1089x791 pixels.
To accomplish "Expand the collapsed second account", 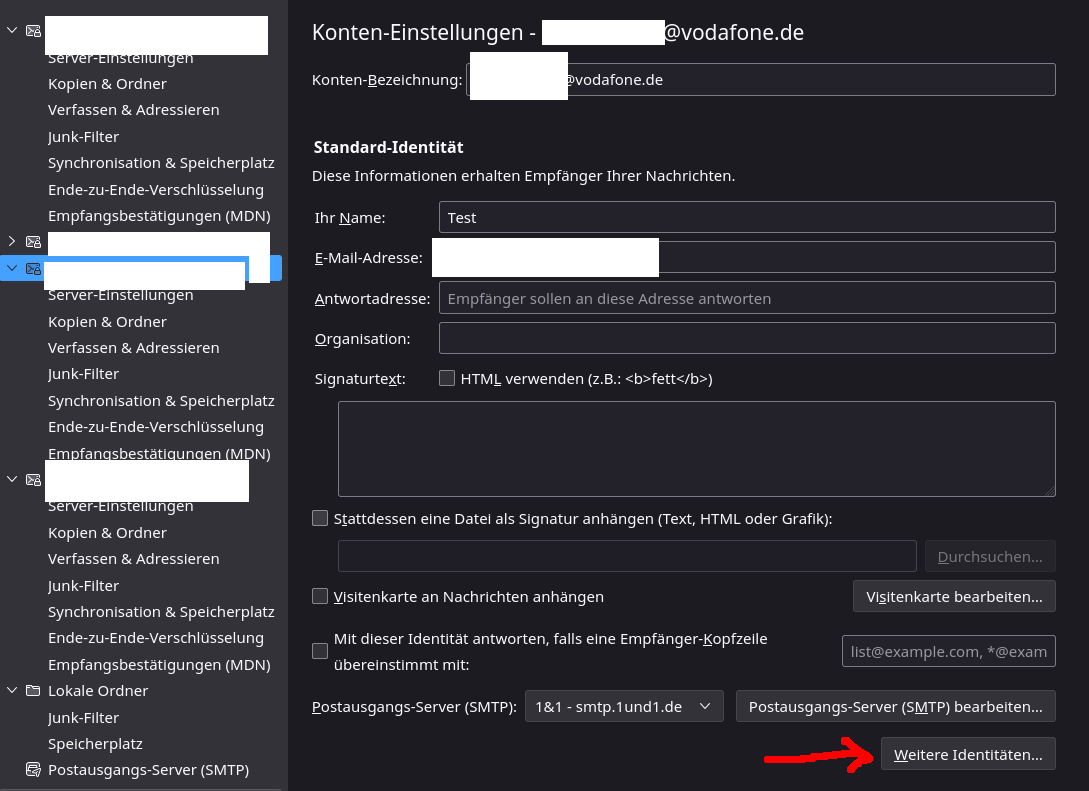I will click(x=12, y=241).
